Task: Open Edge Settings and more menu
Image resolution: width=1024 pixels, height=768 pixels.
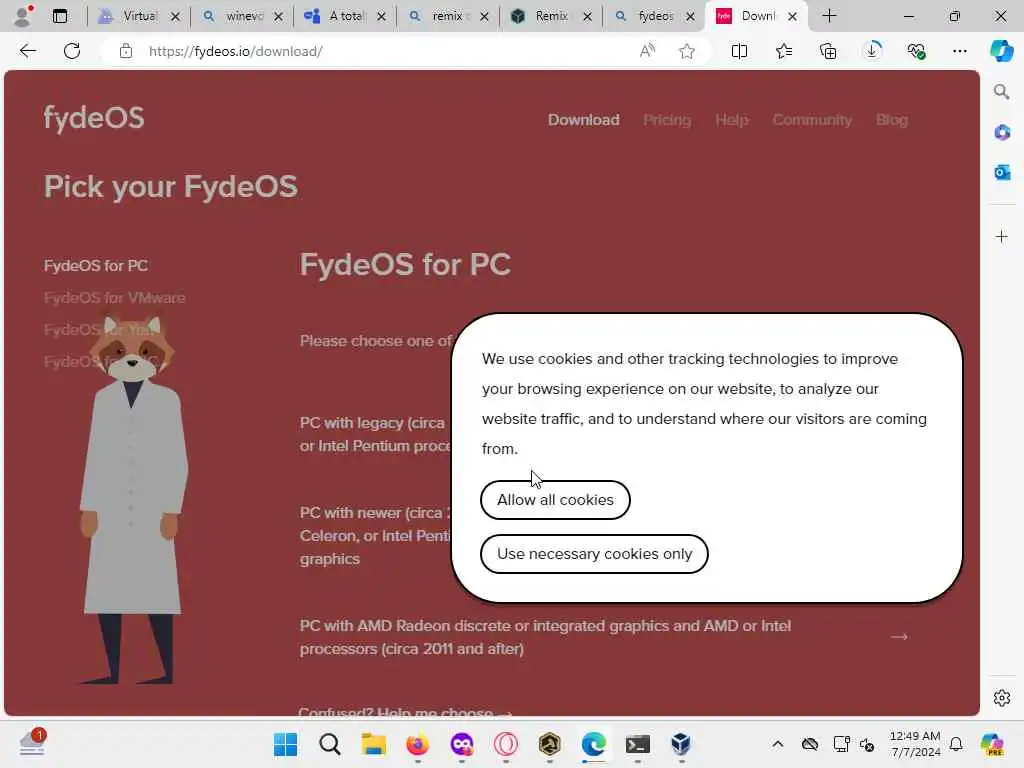Action: click(959, 51)
